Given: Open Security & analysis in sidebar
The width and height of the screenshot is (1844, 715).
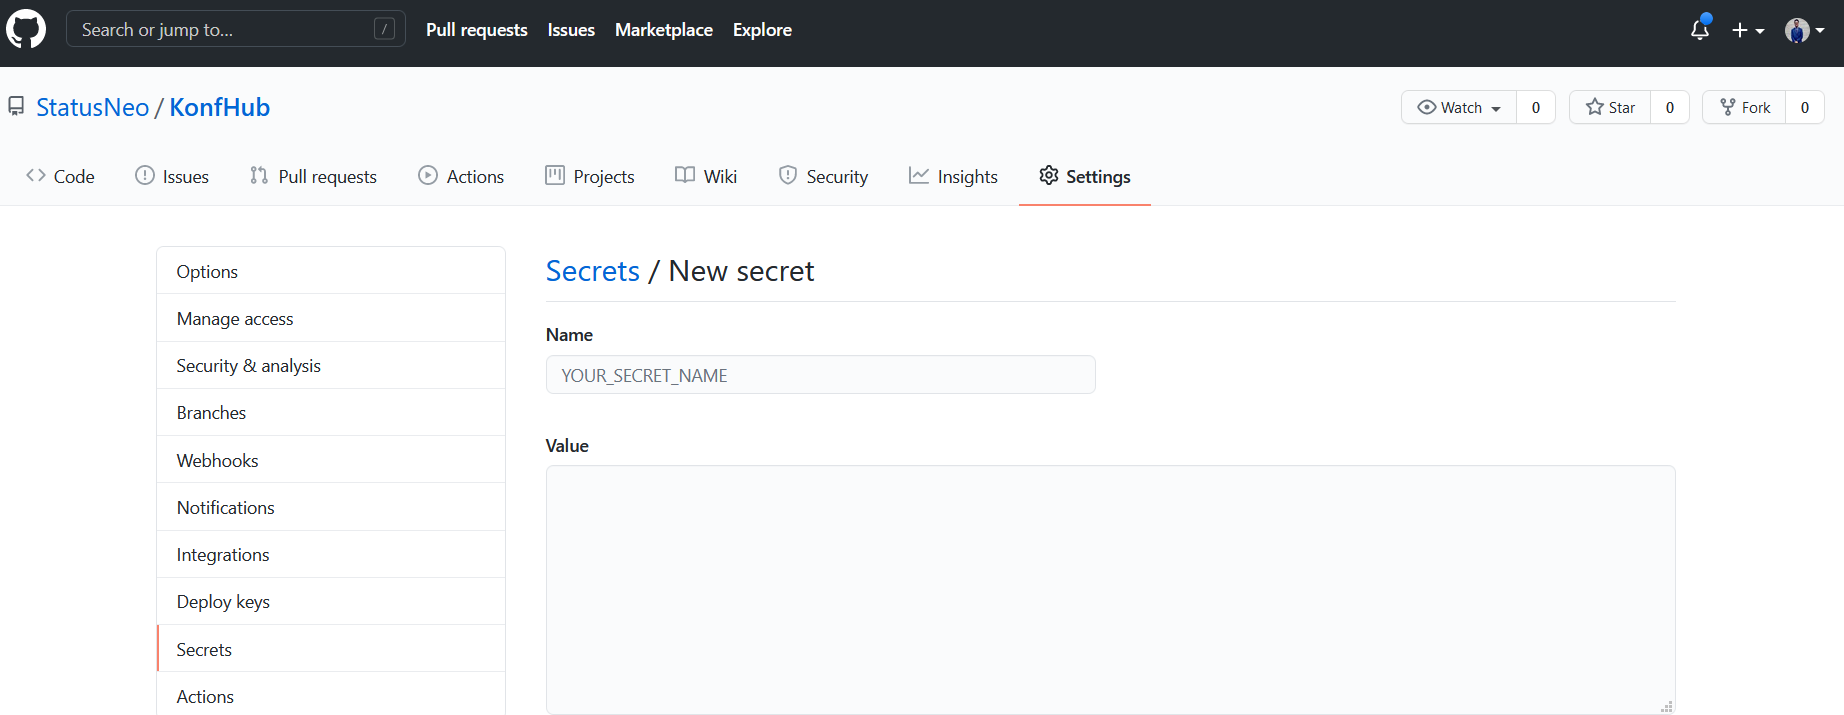Looking at the screenshot, I should click(x=331, y=365).
